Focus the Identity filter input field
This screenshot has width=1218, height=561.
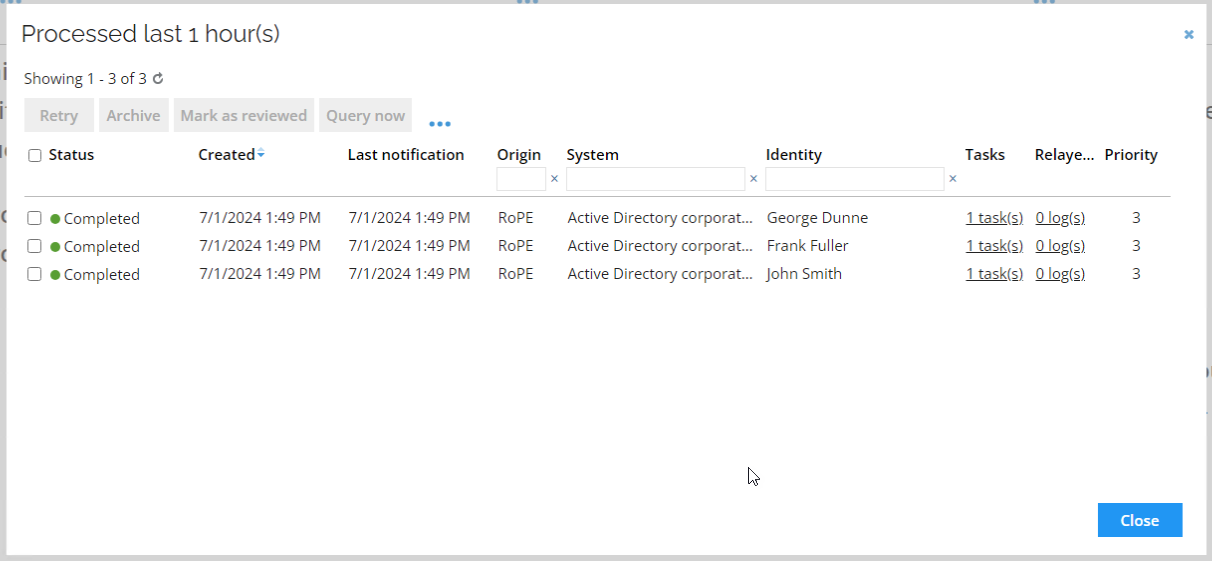[854, 179]
